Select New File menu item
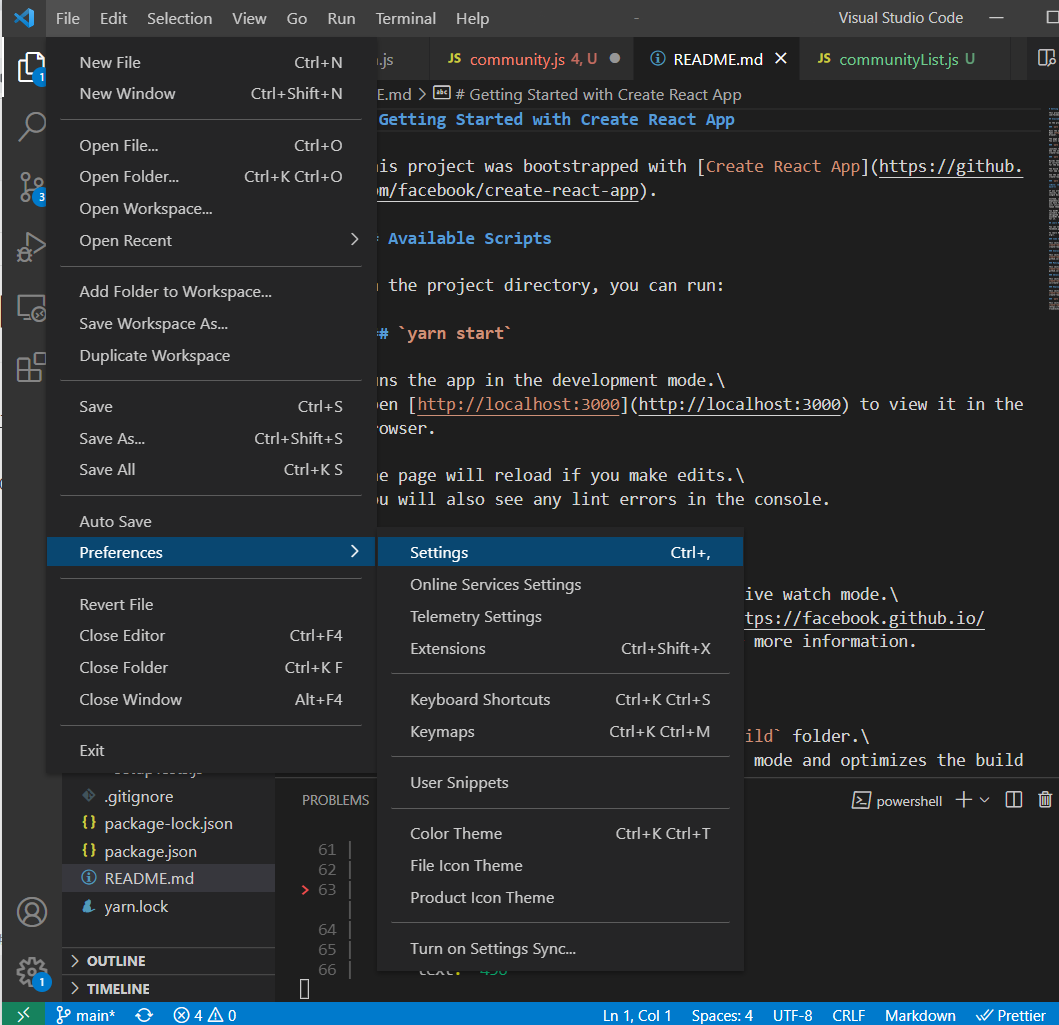Image resolution: width=1059 pixels, height=1025 pixels. 211,62
